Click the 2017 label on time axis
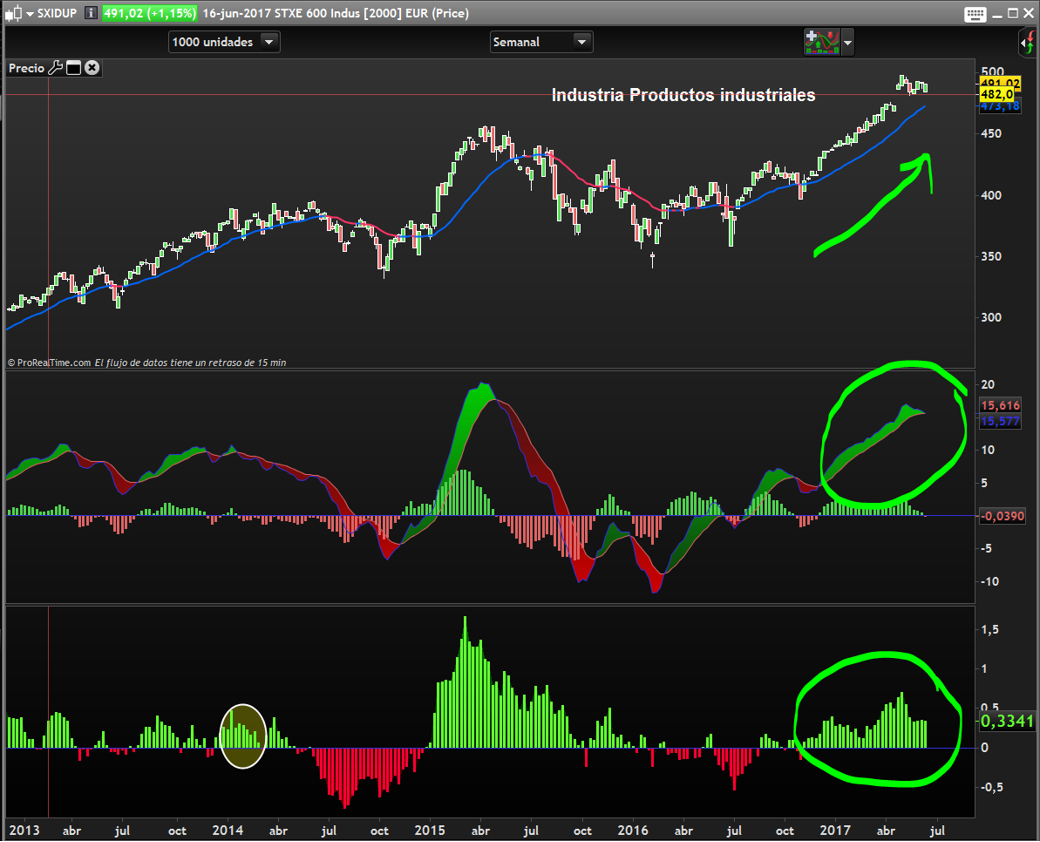Image resolution: width=1040 pixels, height=842 pixels. 835,830
